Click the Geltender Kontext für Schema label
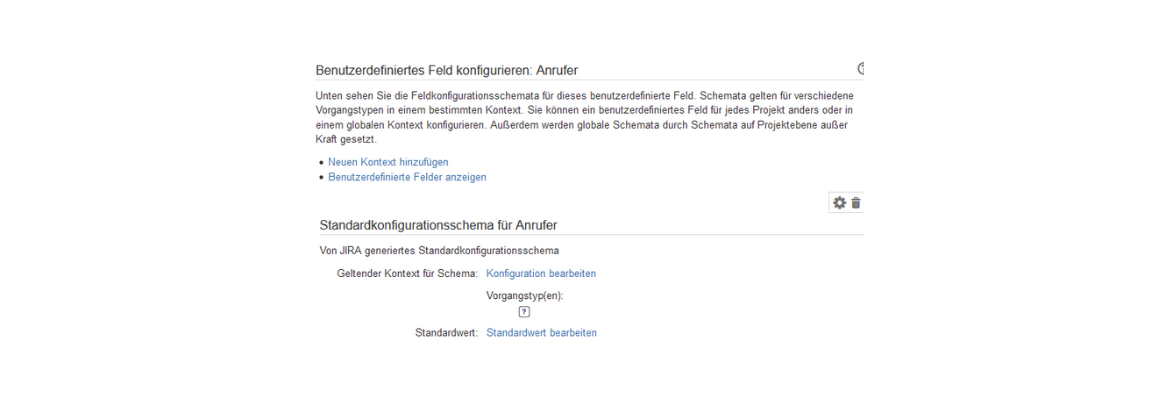 coord(407,274)
